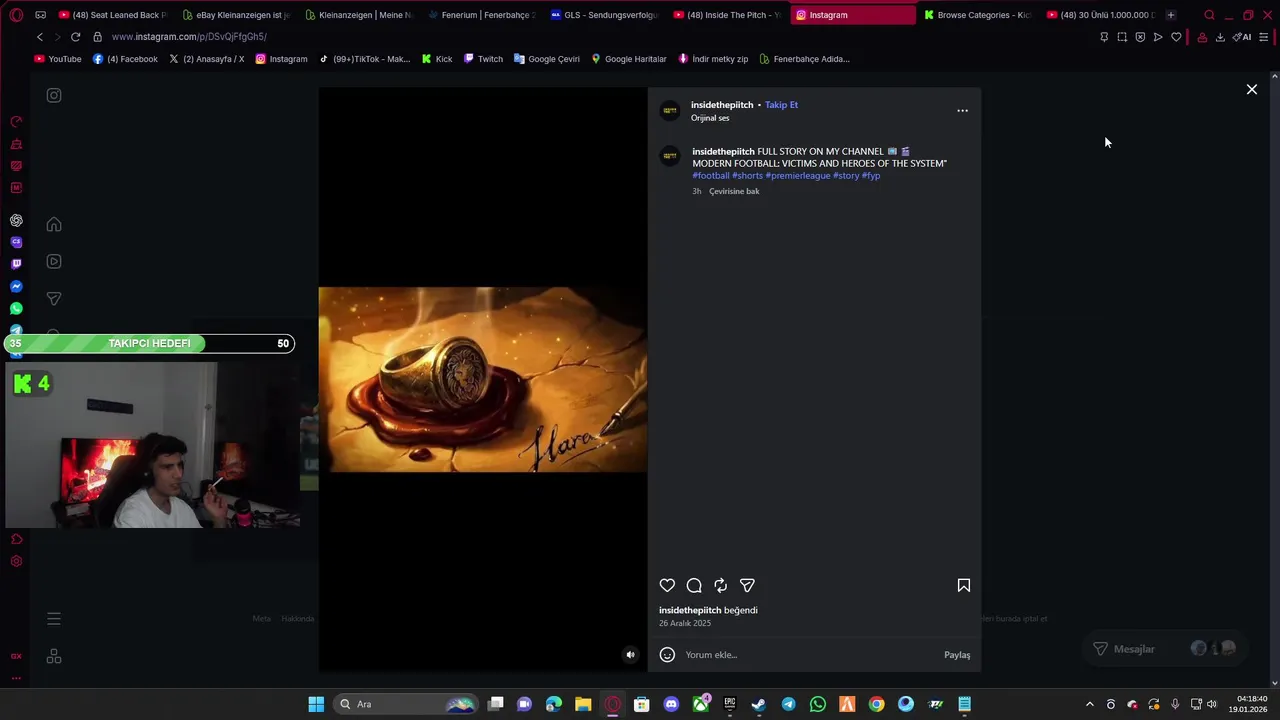
Task: Open the three-dot post options menu
Action: pyautogui.click(x=962, y=110)
